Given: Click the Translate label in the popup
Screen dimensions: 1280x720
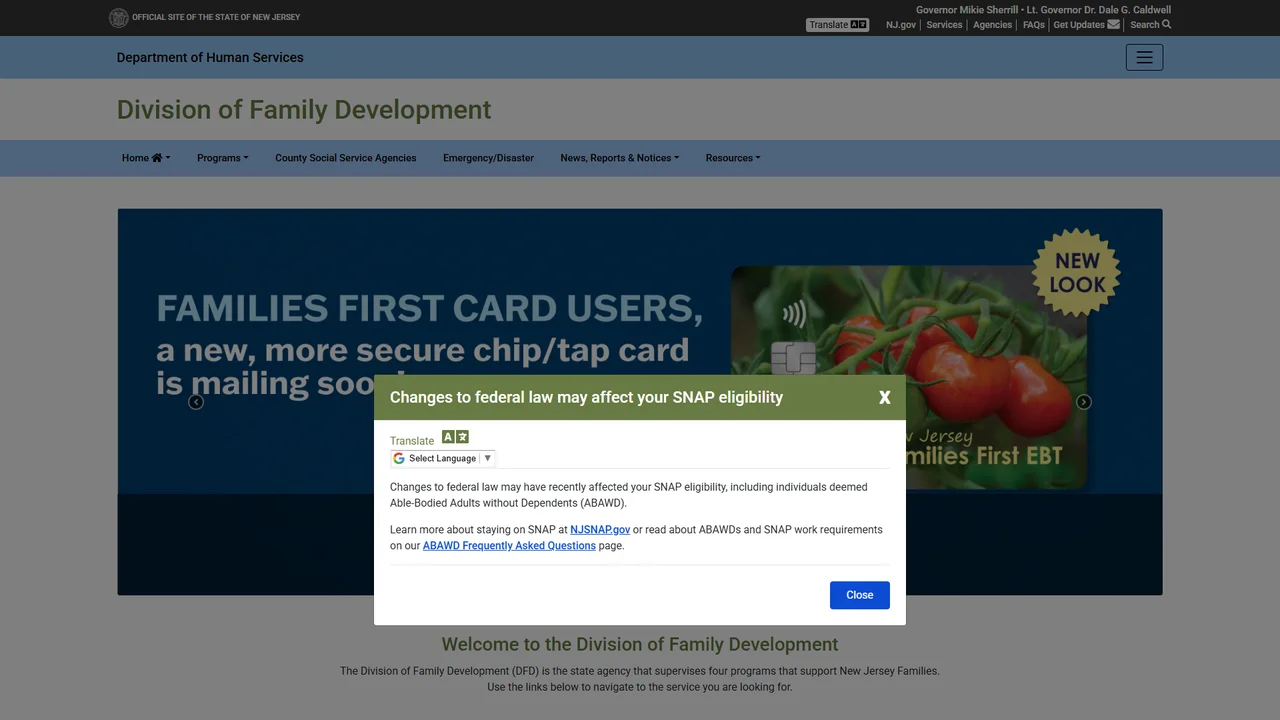Looking at the screenshot, I should (x=412, y=441).
